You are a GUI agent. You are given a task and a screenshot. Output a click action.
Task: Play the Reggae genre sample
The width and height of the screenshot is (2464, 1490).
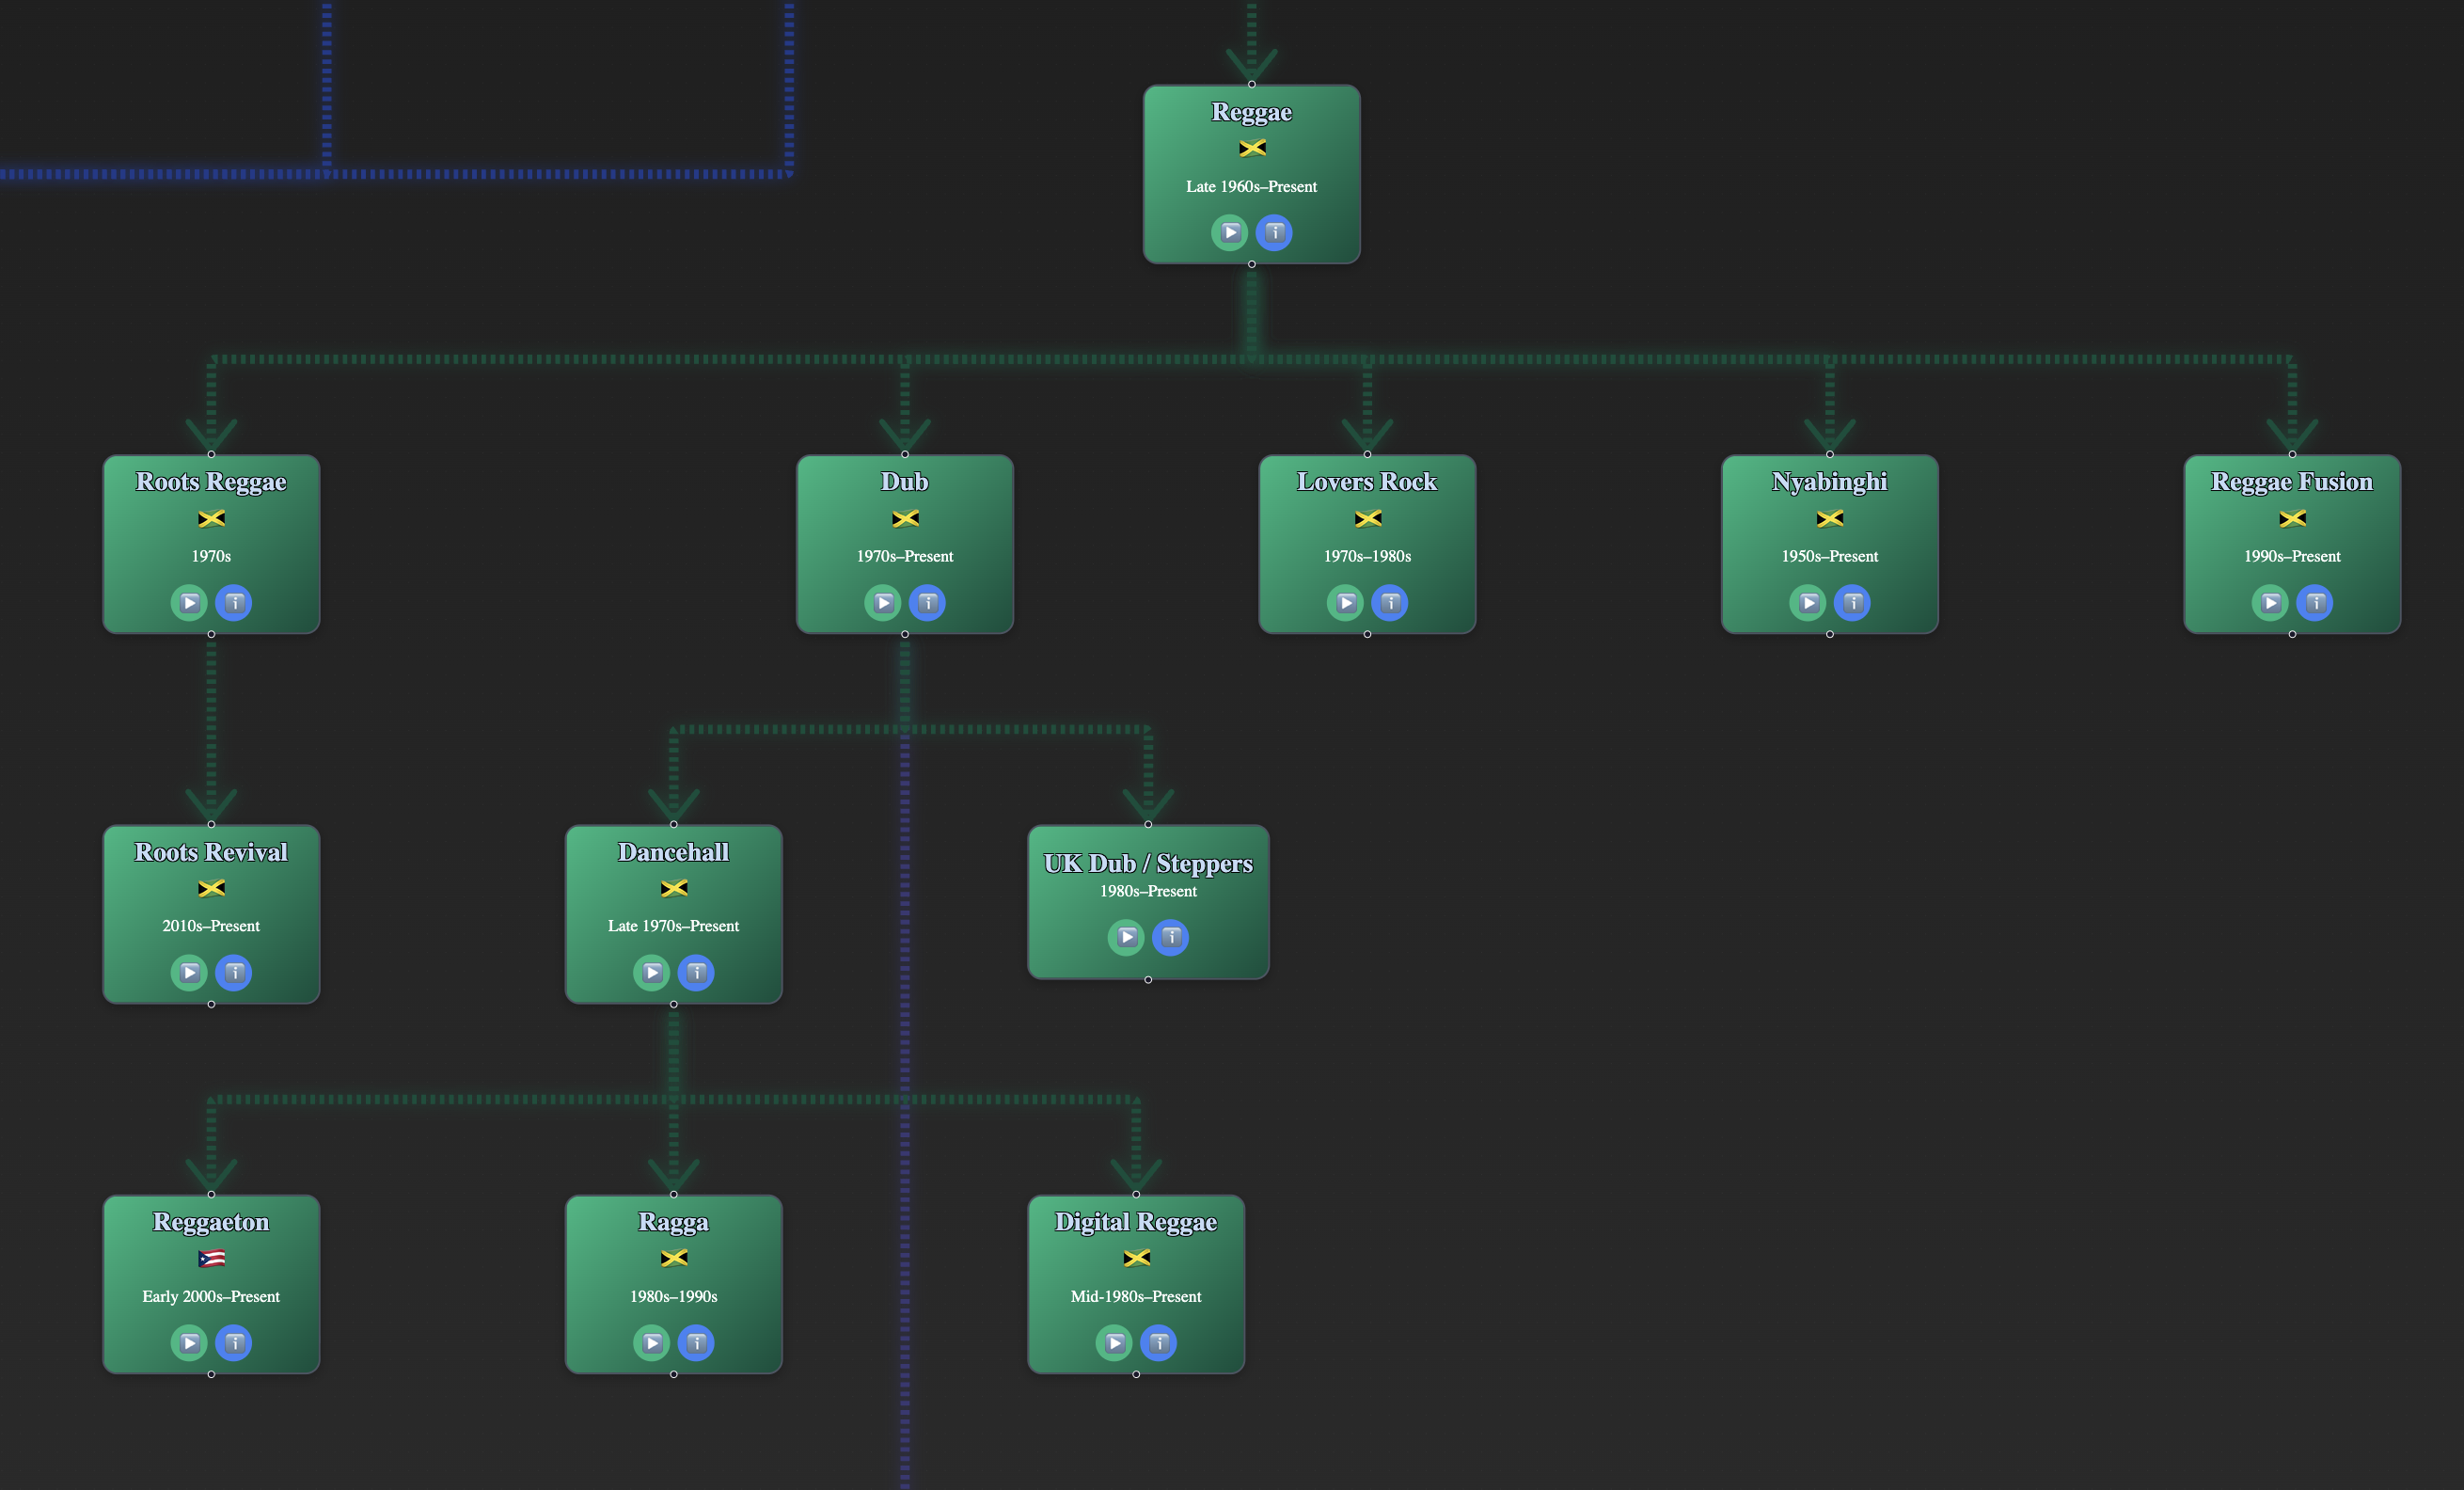1229,233
